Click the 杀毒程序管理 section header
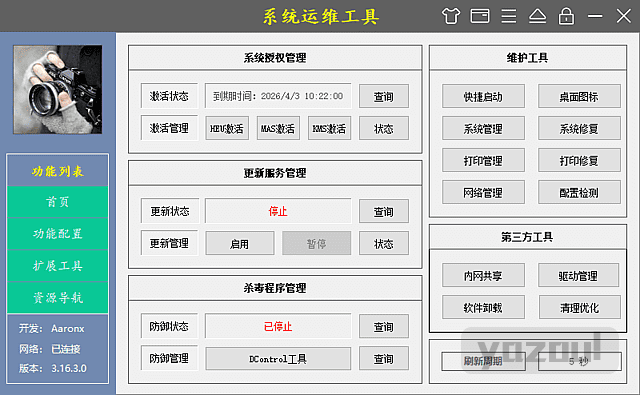Screen dimensions: 640x395 click(275, 288)
